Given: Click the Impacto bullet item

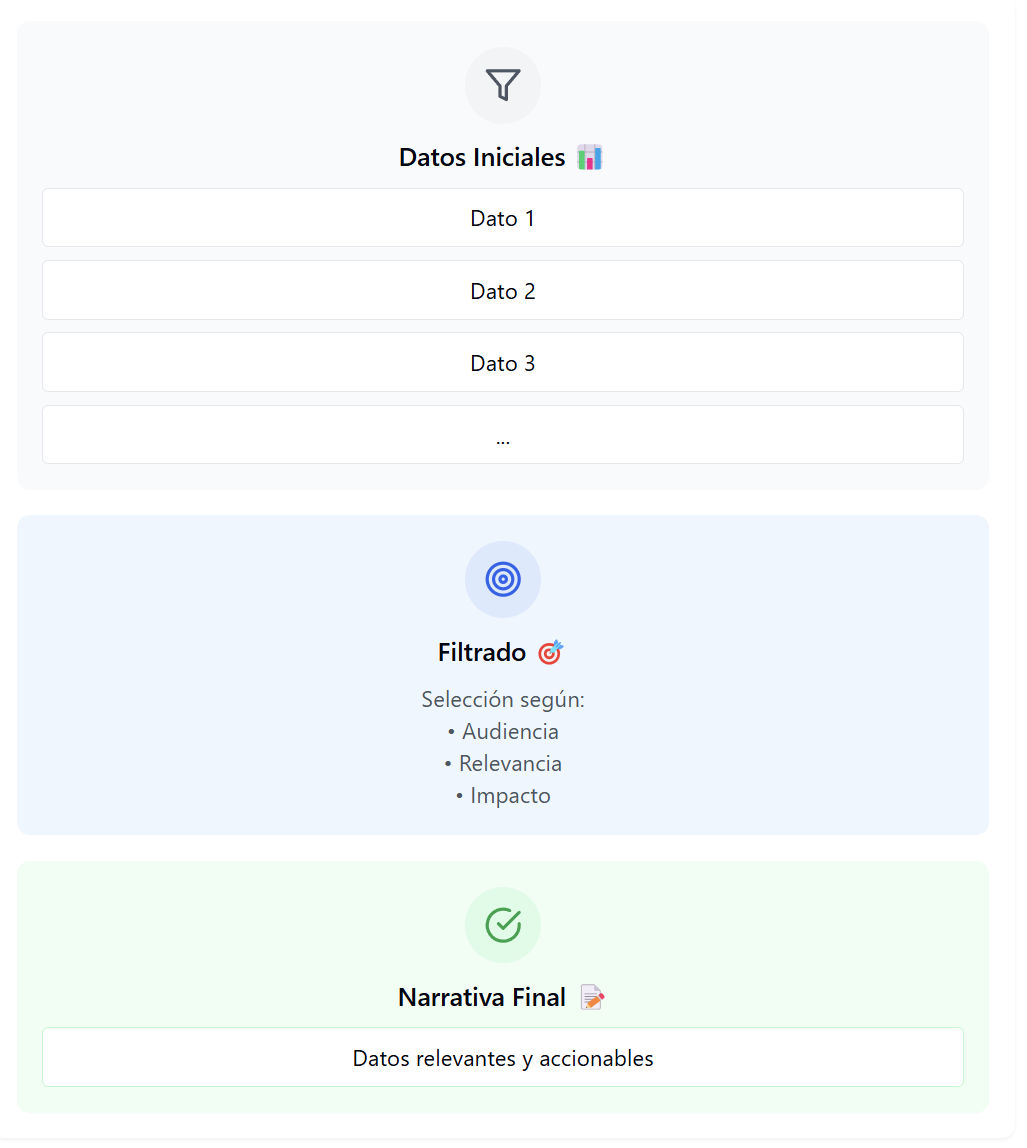Looking at the screenshot, I should tap(503, 796).
